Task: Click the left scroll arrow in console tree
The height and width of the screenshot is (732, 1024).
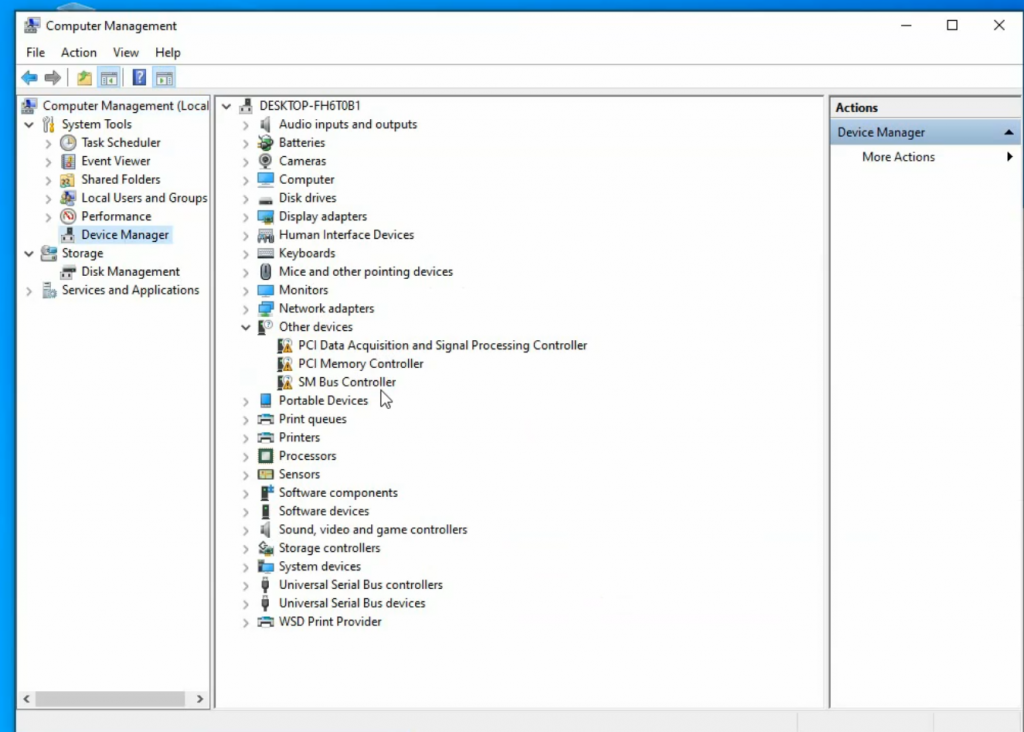Action: click(x=26, y=699)
